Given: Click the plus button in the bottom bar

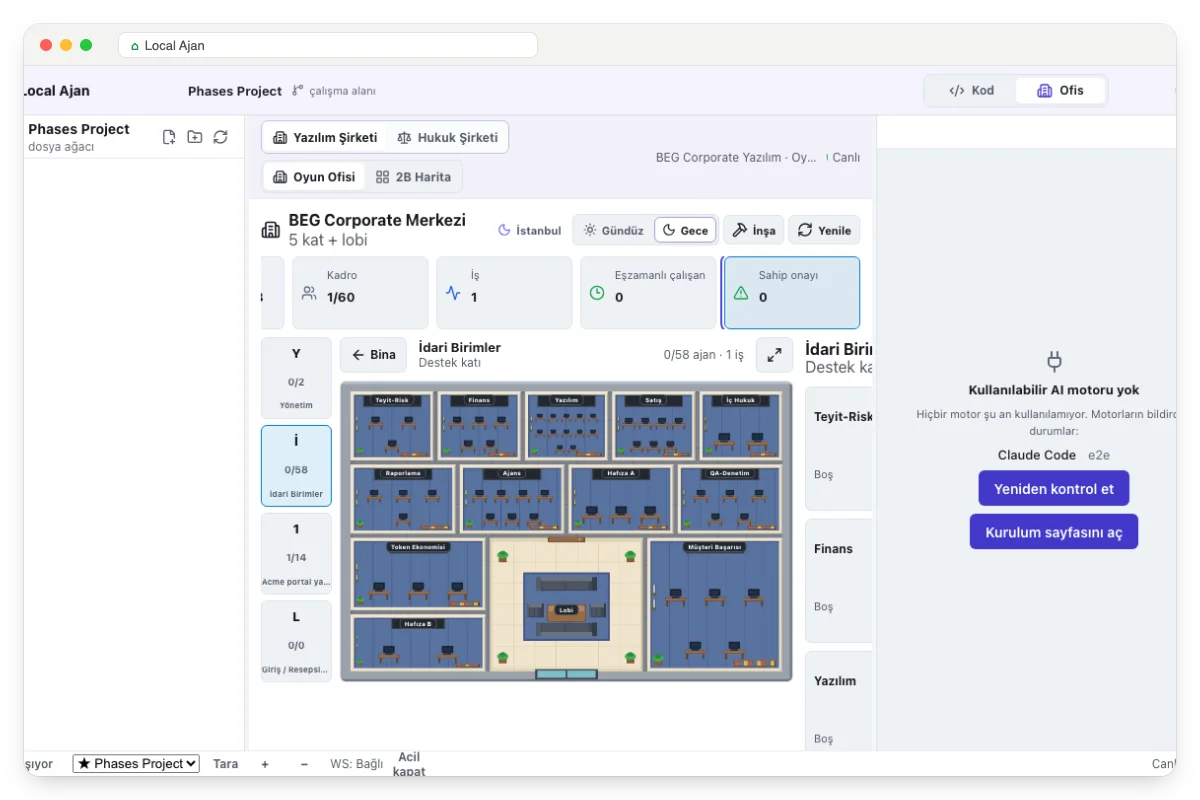Looking at the screenshot, I should click(265, 764).
